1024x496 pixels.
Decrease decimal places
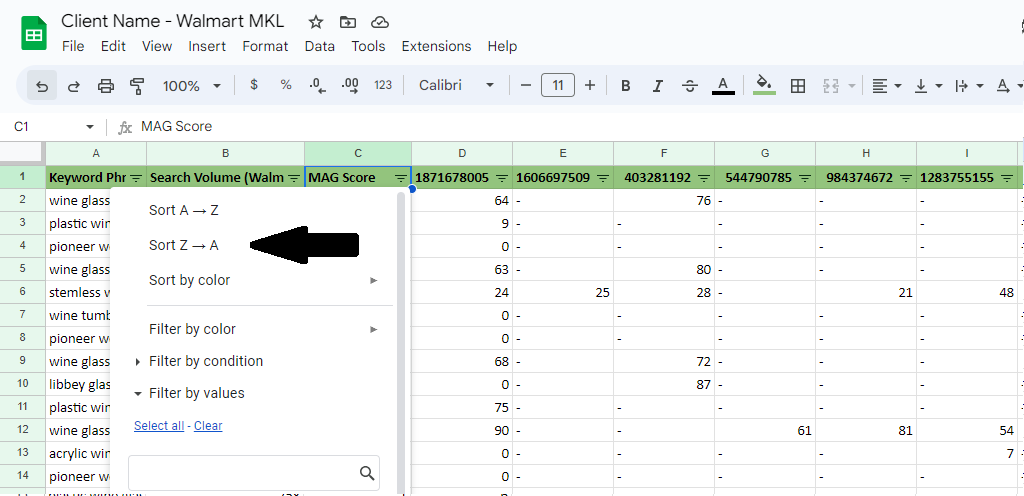[318, 85]
